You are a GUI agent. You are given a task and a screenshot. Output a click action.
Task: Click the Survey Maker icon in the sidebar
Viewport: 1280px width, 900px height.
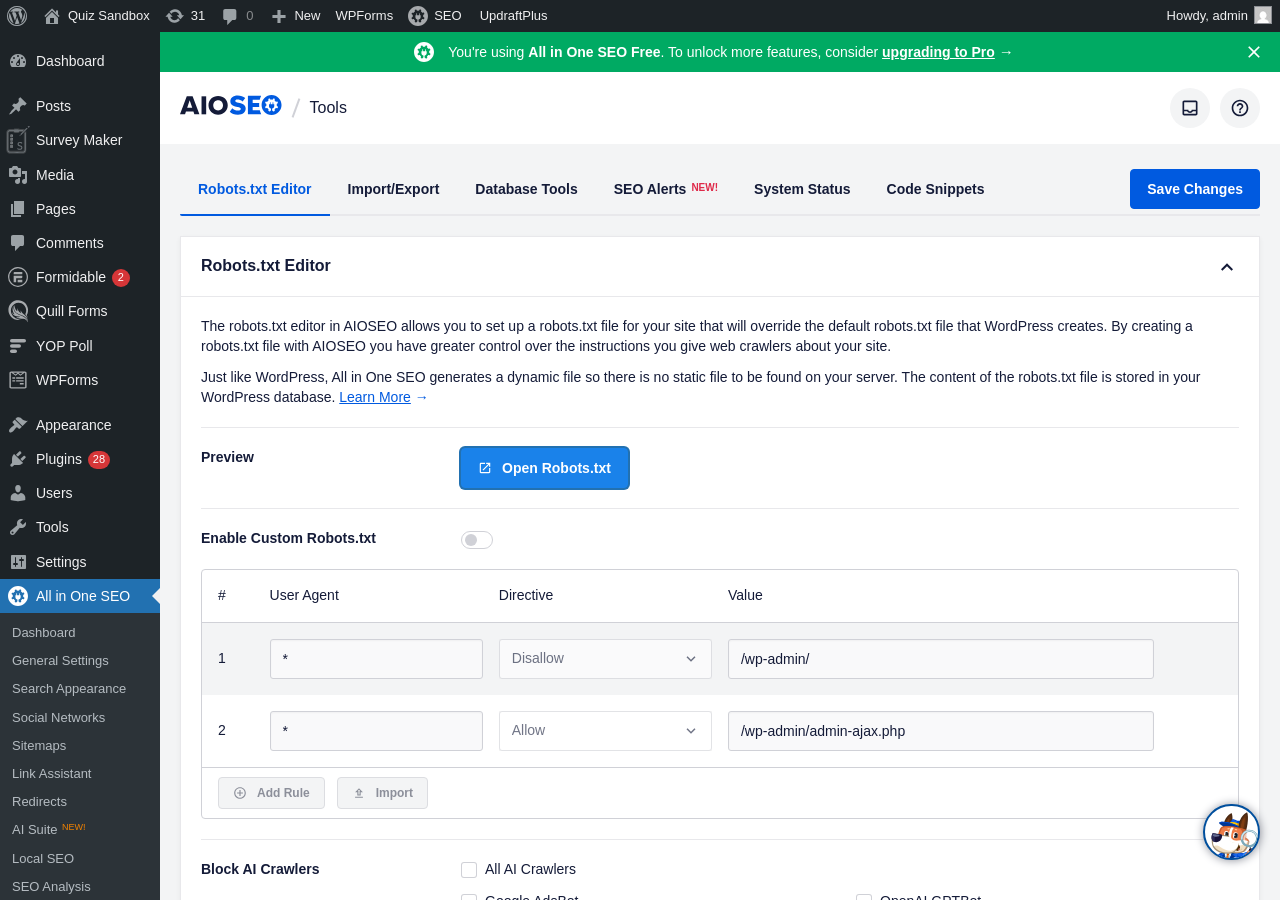(x=17, y=140)
